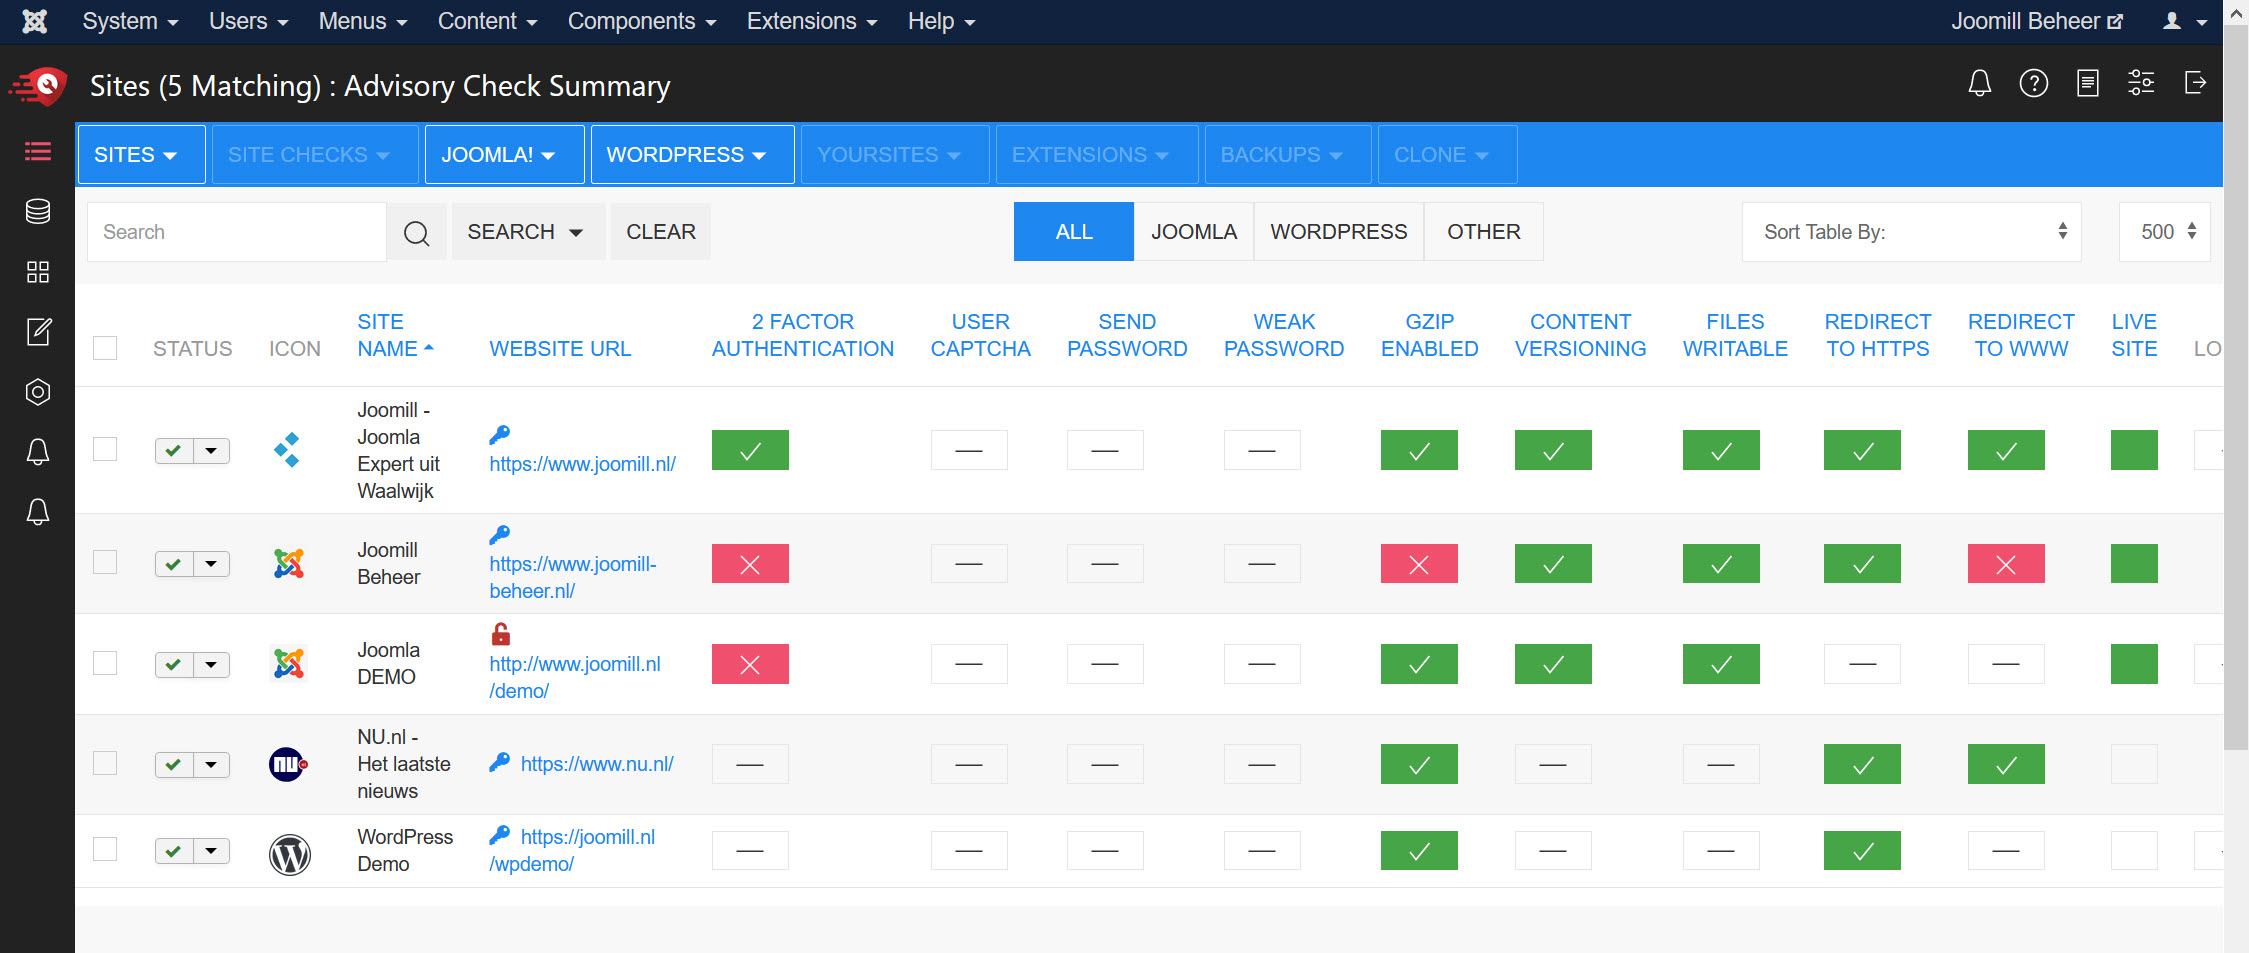The image size is (2249, 953).
Task: Check the WordPress Demo row checkbox
Action: tap(105, 850)
